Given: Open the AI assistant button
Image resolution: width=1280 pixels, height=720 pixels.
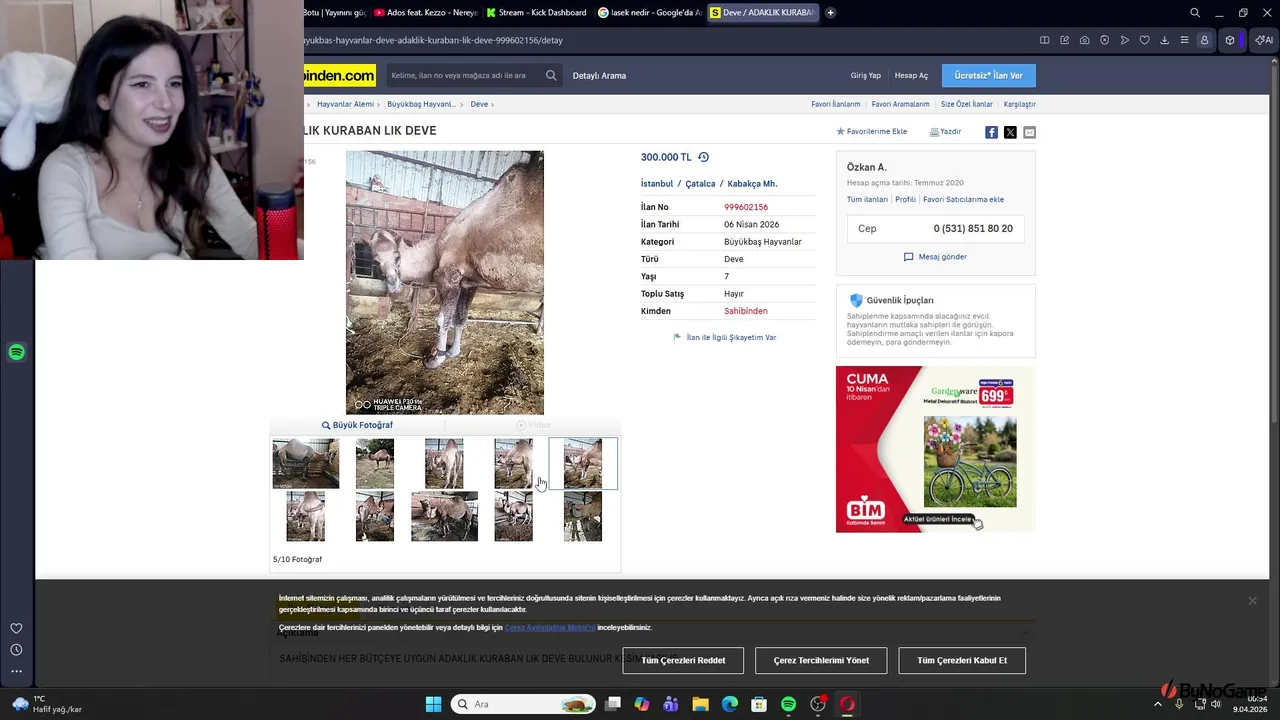Looking at the screenshot, I should [1264, 40].
